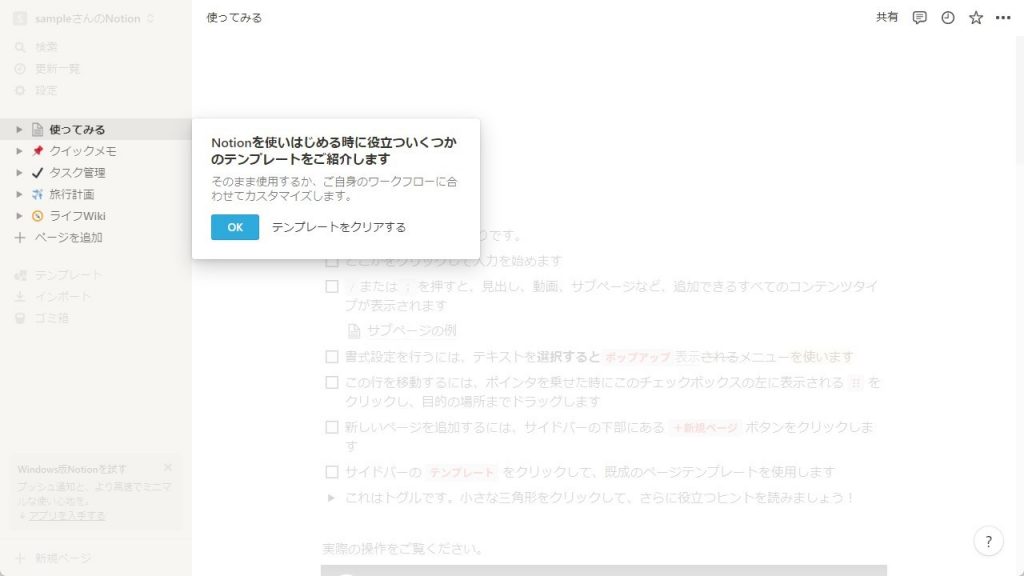Screen dimensions: 1024x576
Task: Click the highlighted ポップアップ text
Action: (637, 357)
